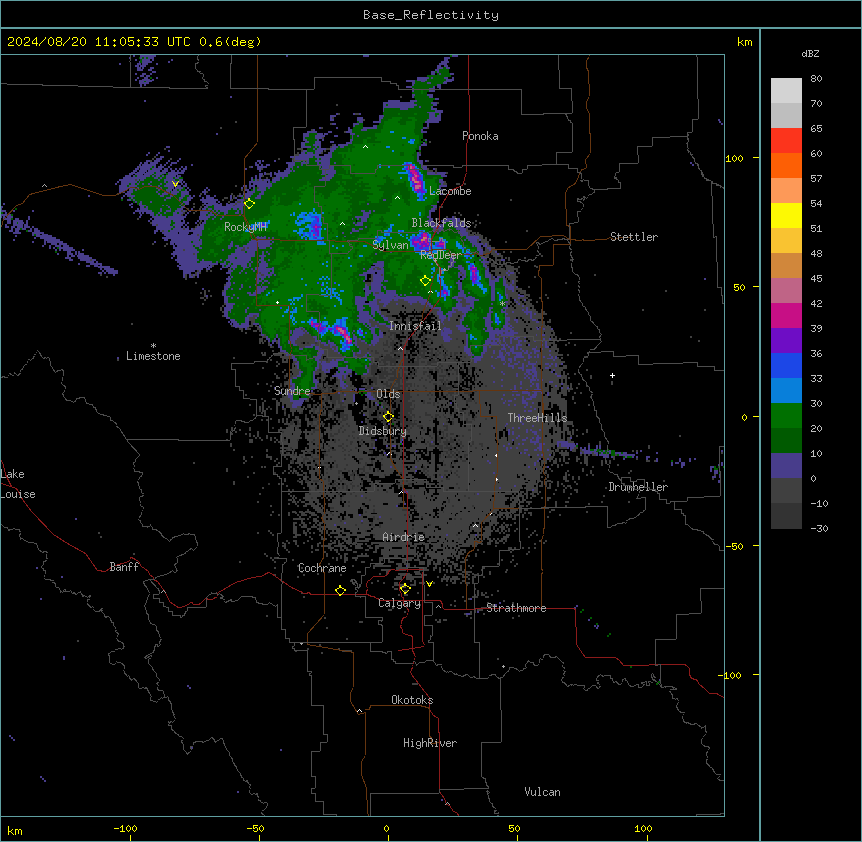Click the Limestone label
862x842 pixels.
pyautogui.click(x=153, y=356)
